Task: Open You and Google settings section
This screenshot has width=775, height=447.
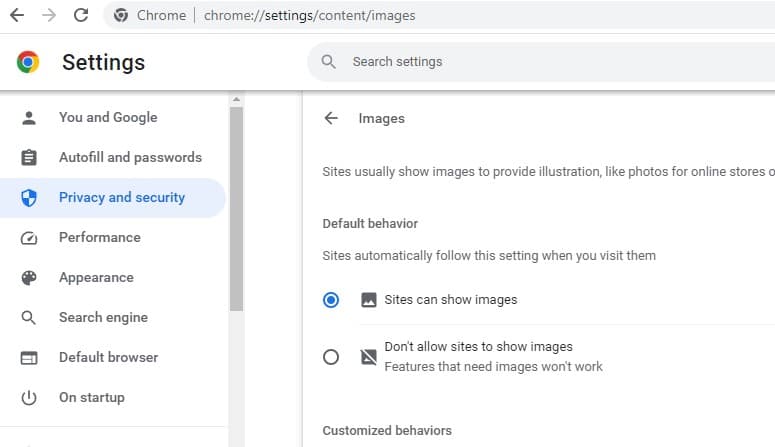Action: (108, 118)
